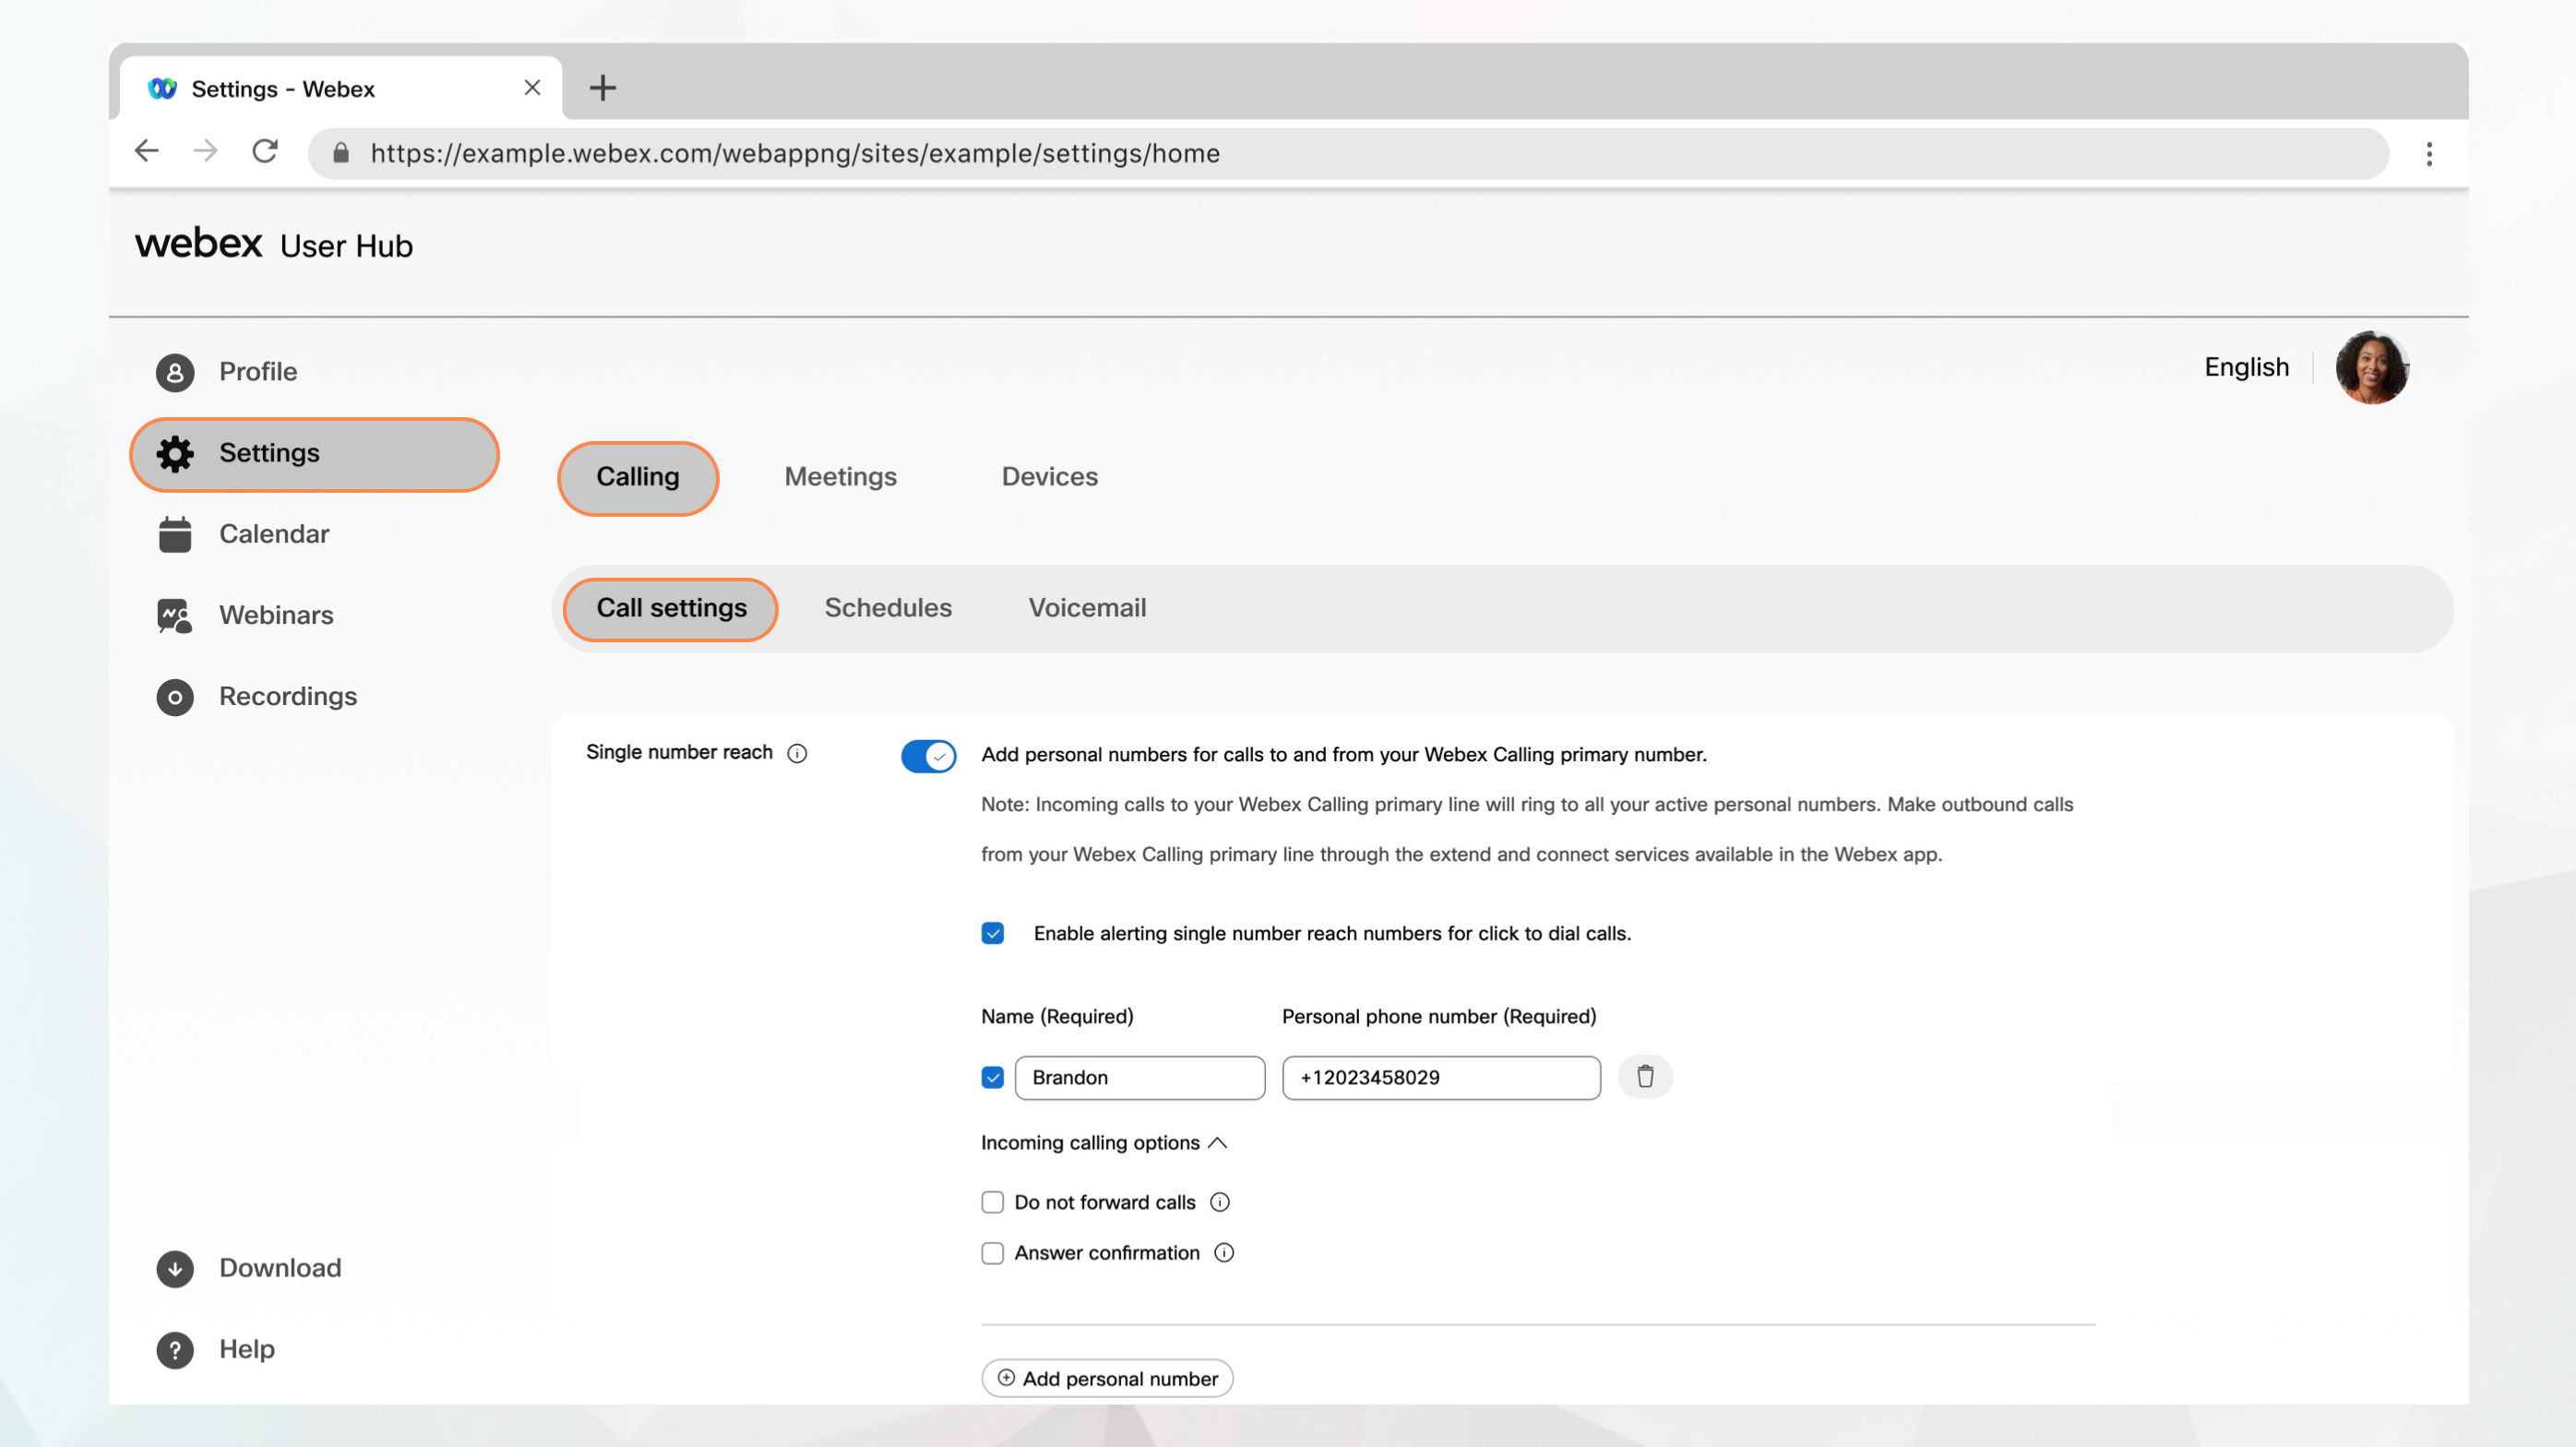The width and height of the screenshot is (2576, 1447).
Task: Select the Meetings navigation tab
Action: 841,476
